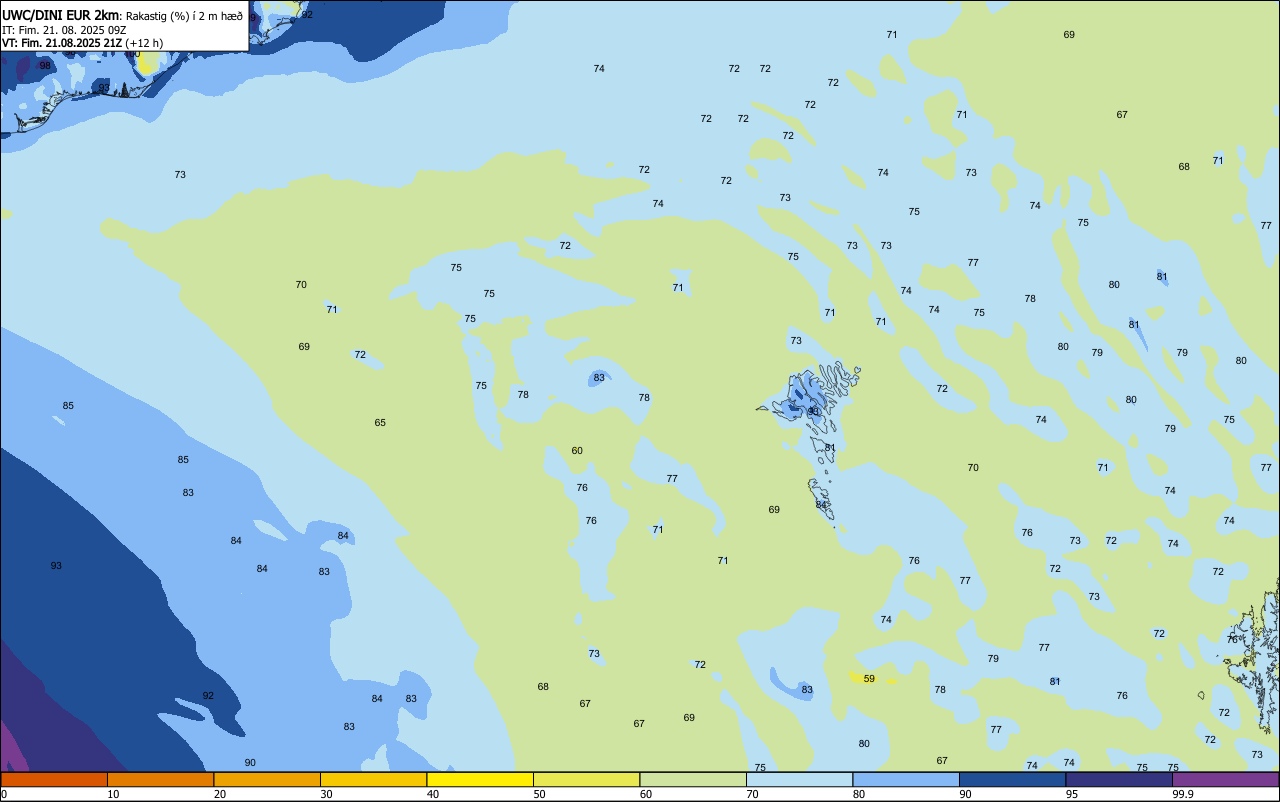
Task: Click the legend scale label 40
Action: point(433,794)
